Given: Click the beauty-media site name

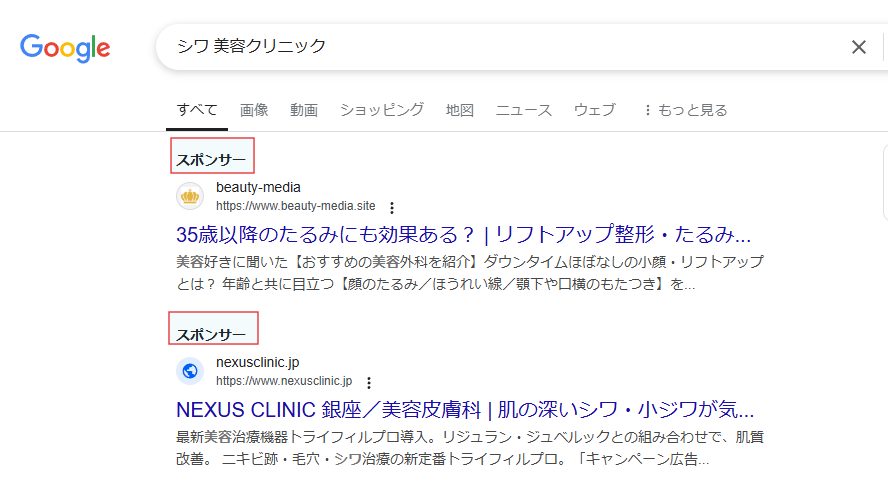Looking at the screenshot, I should pyautogui.click(x=258, y=187).
